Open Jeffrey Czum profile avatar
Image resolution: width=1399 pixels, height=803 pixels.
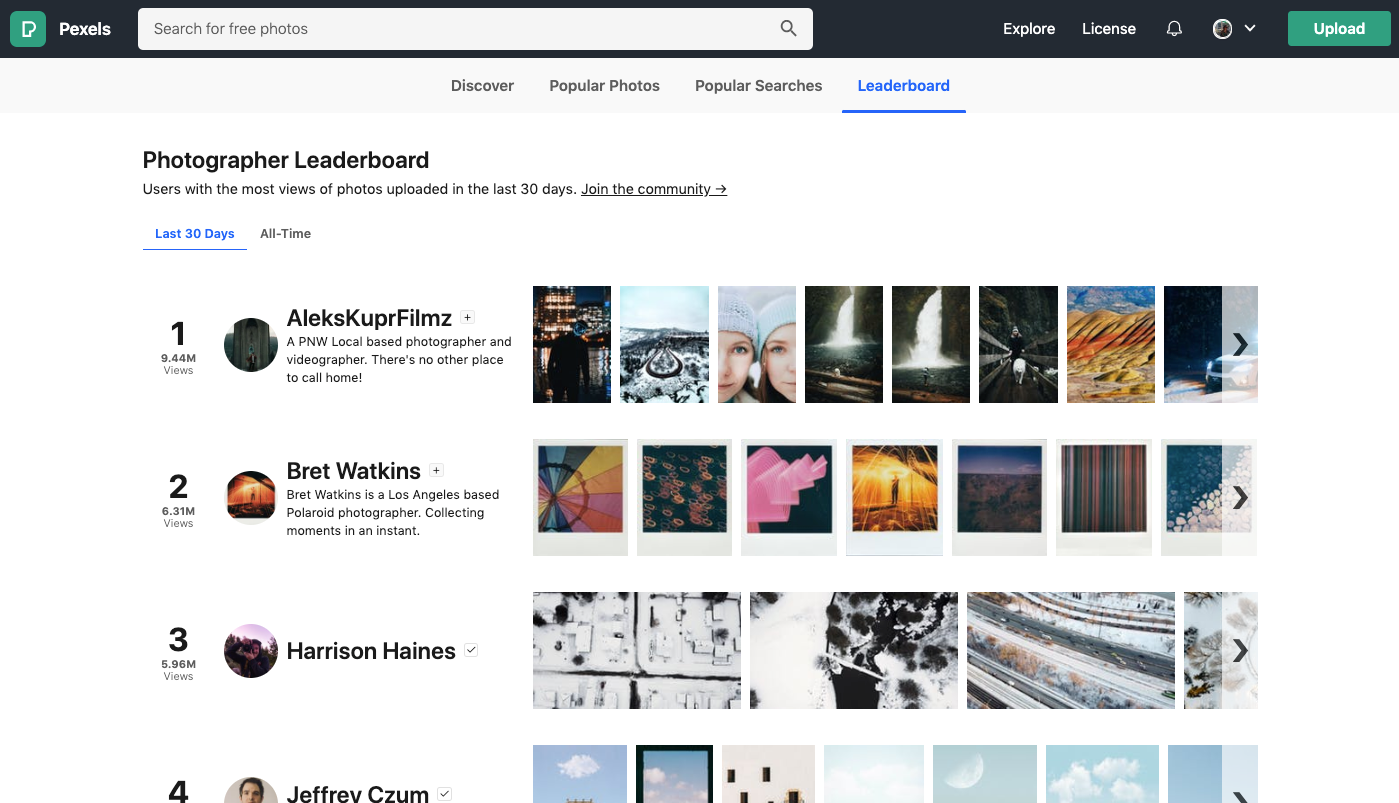[x=251, y=790]
